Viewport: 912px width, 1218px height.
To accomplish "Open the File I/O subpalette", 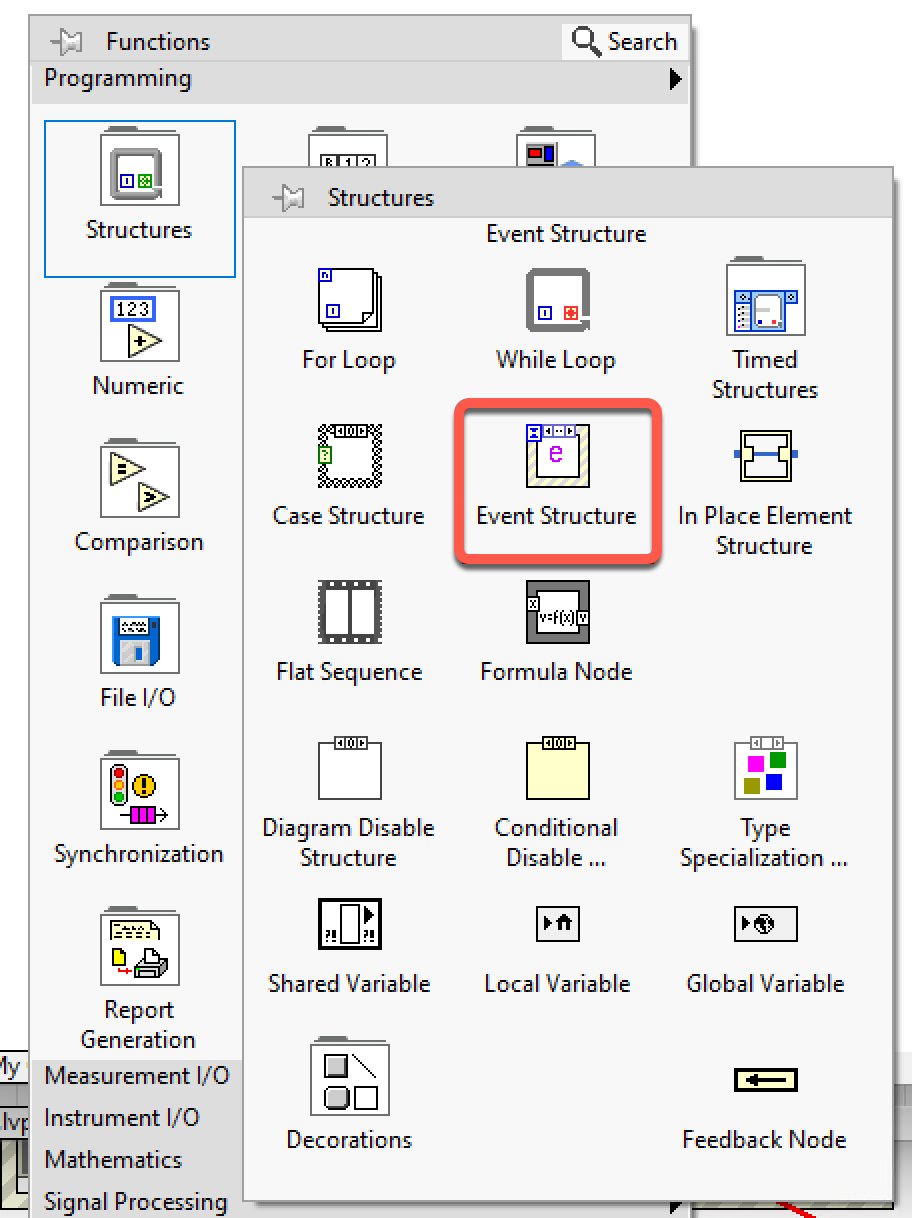I will (139, 636).
